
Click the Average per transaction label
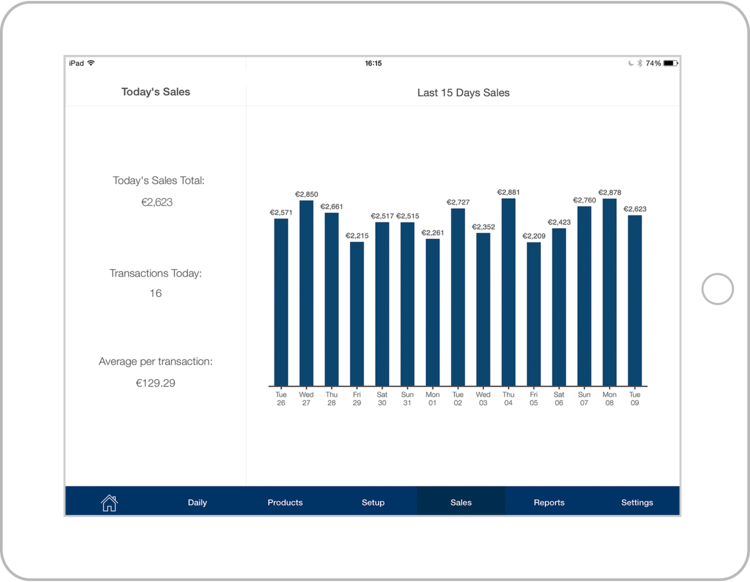[155, 362]
